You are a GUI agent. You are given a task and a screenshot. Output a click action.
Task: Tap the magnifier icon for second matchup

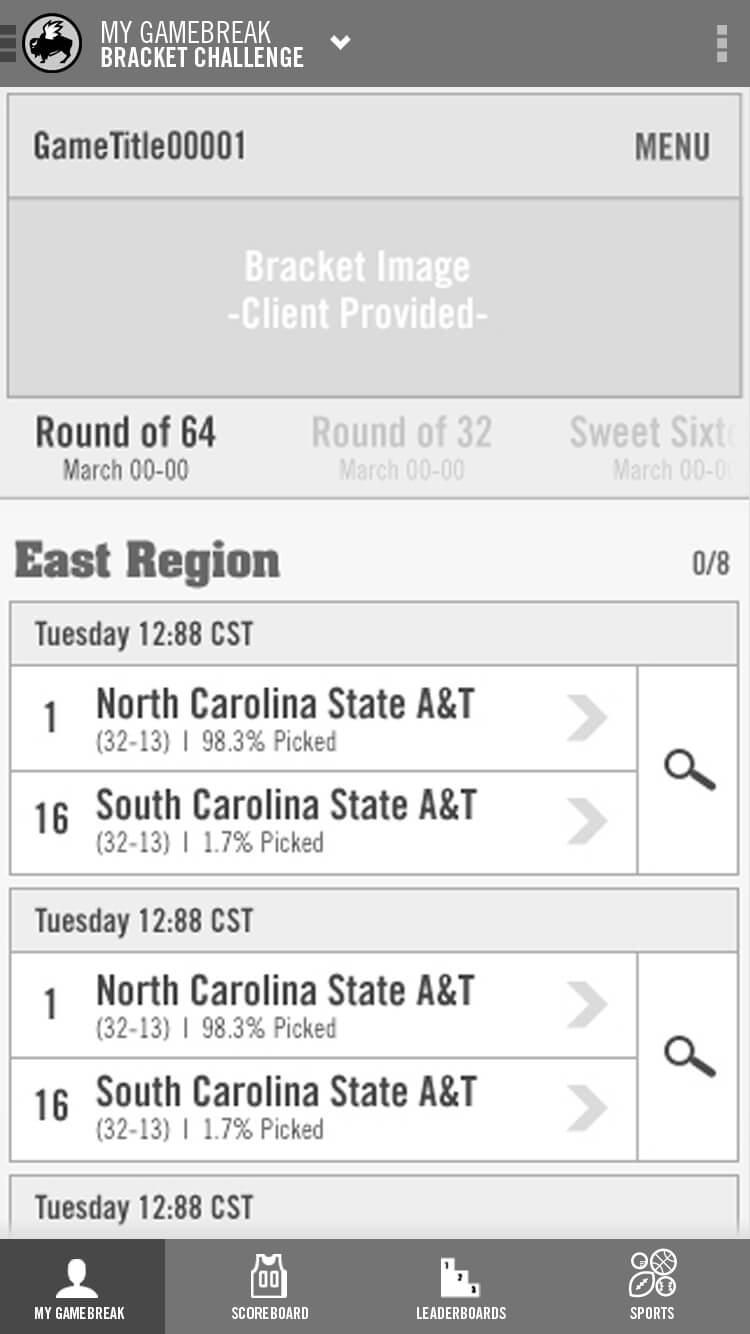(689, 1057)
